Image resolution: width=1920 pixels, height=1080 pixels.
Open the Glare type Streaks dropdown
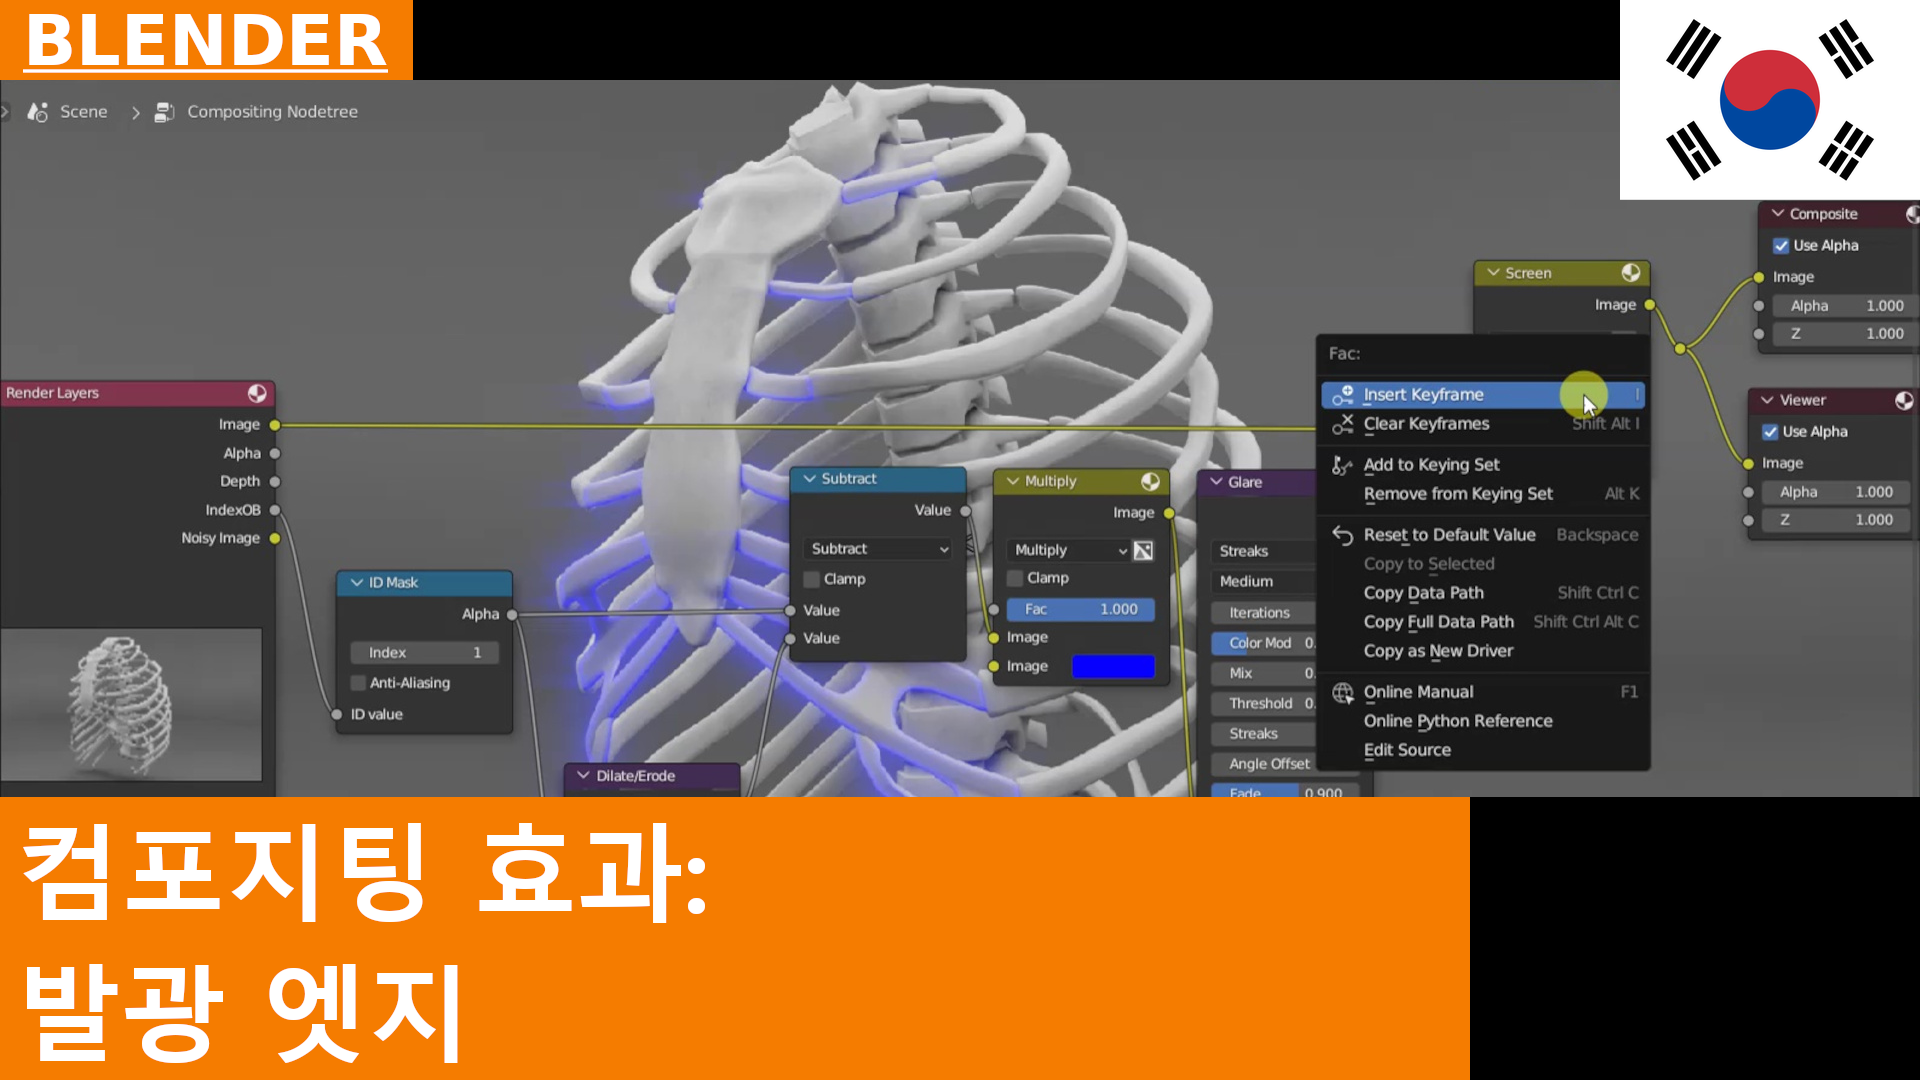click(1263, 551)
